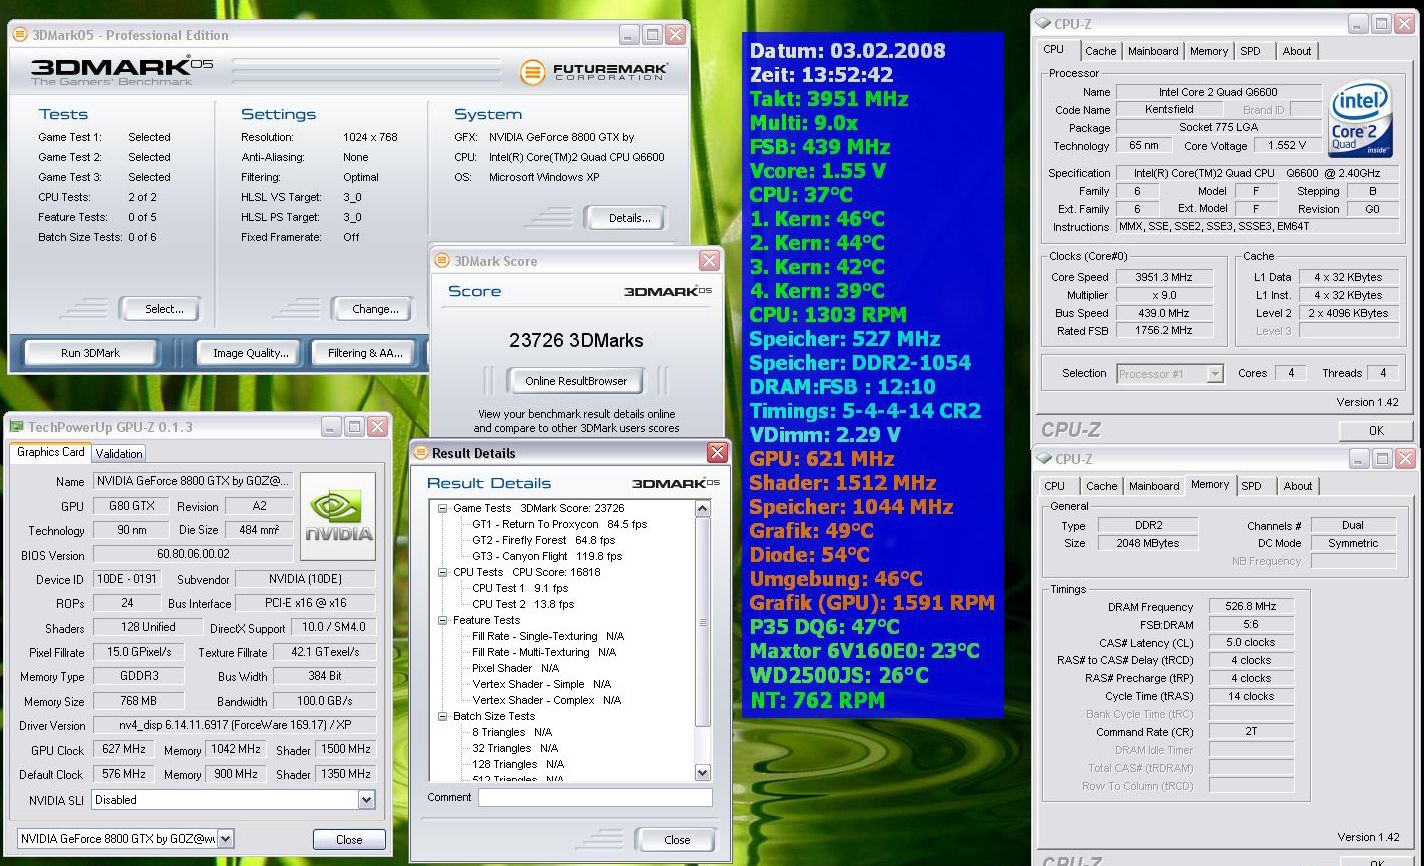Click OK in top CPU-Z window
The width and height of the screenshot is (1424, 866).
coord(1376,431)
